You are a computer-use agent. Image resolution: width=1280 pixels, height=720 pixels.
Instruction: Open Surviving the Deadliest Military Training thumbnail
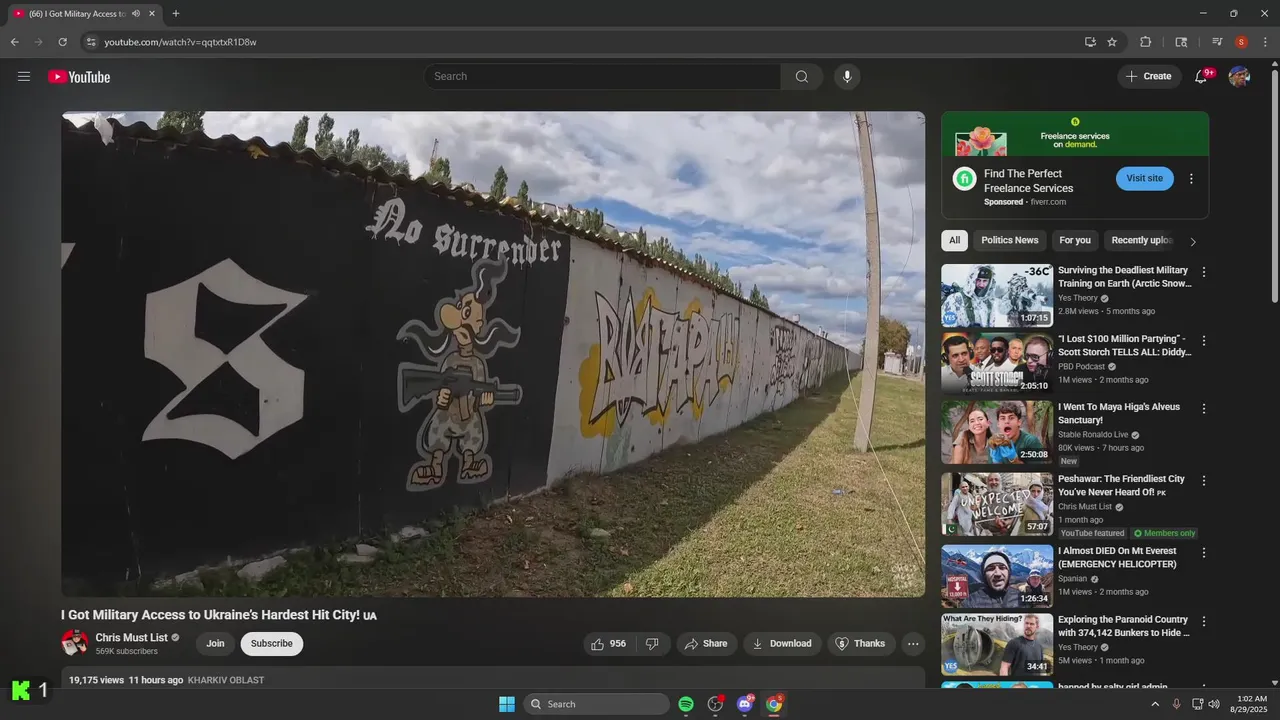coord(997,296)
